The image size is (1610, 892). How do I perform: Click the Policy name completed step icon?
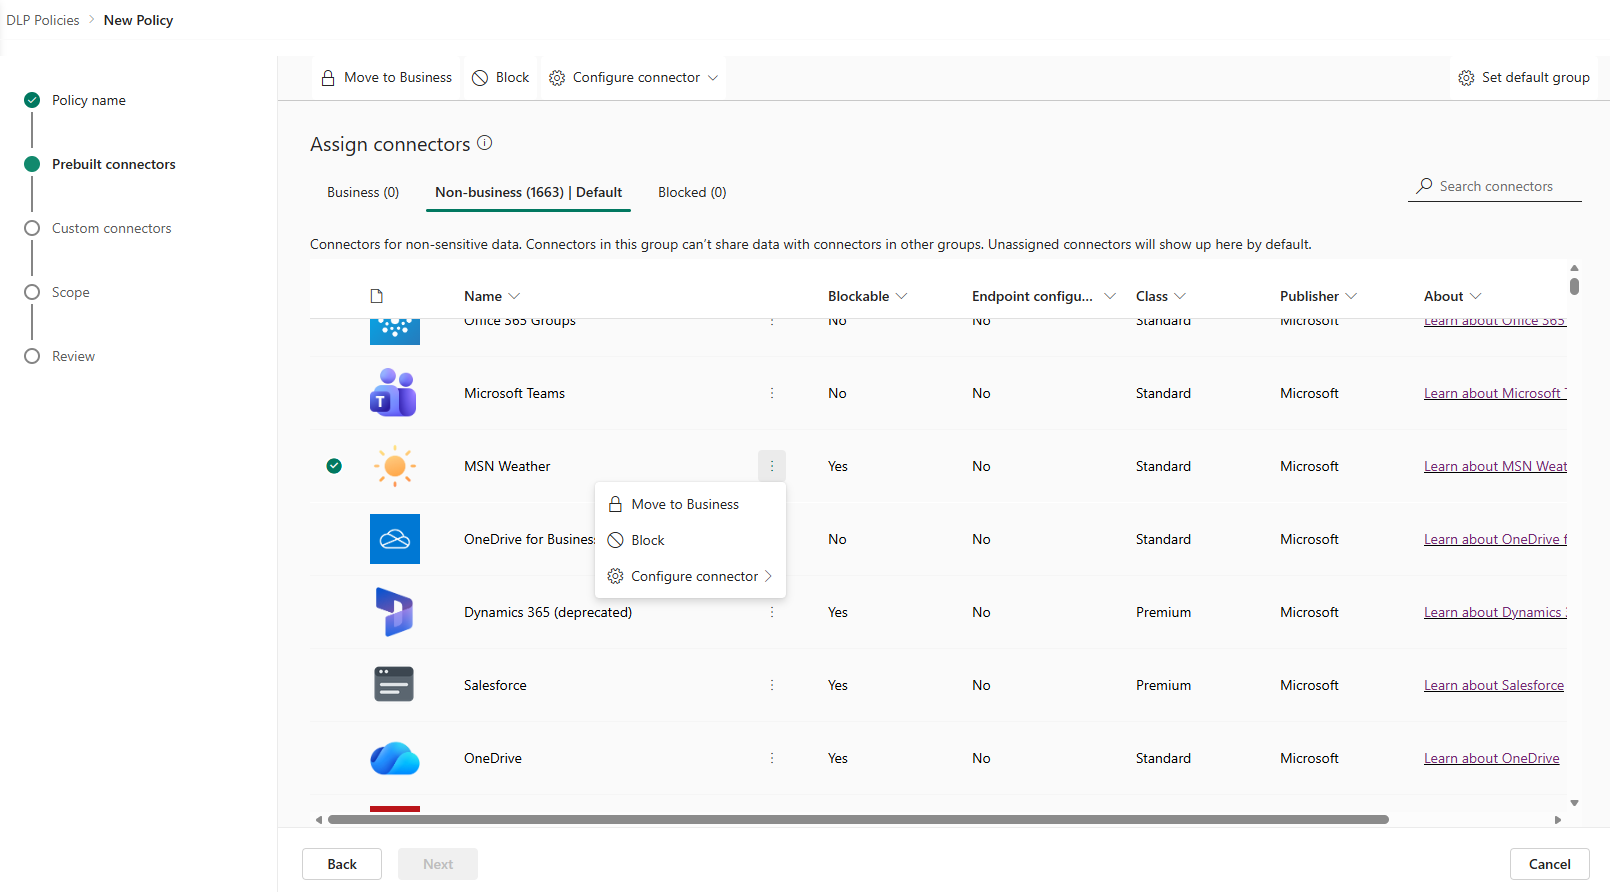(32, 100)
